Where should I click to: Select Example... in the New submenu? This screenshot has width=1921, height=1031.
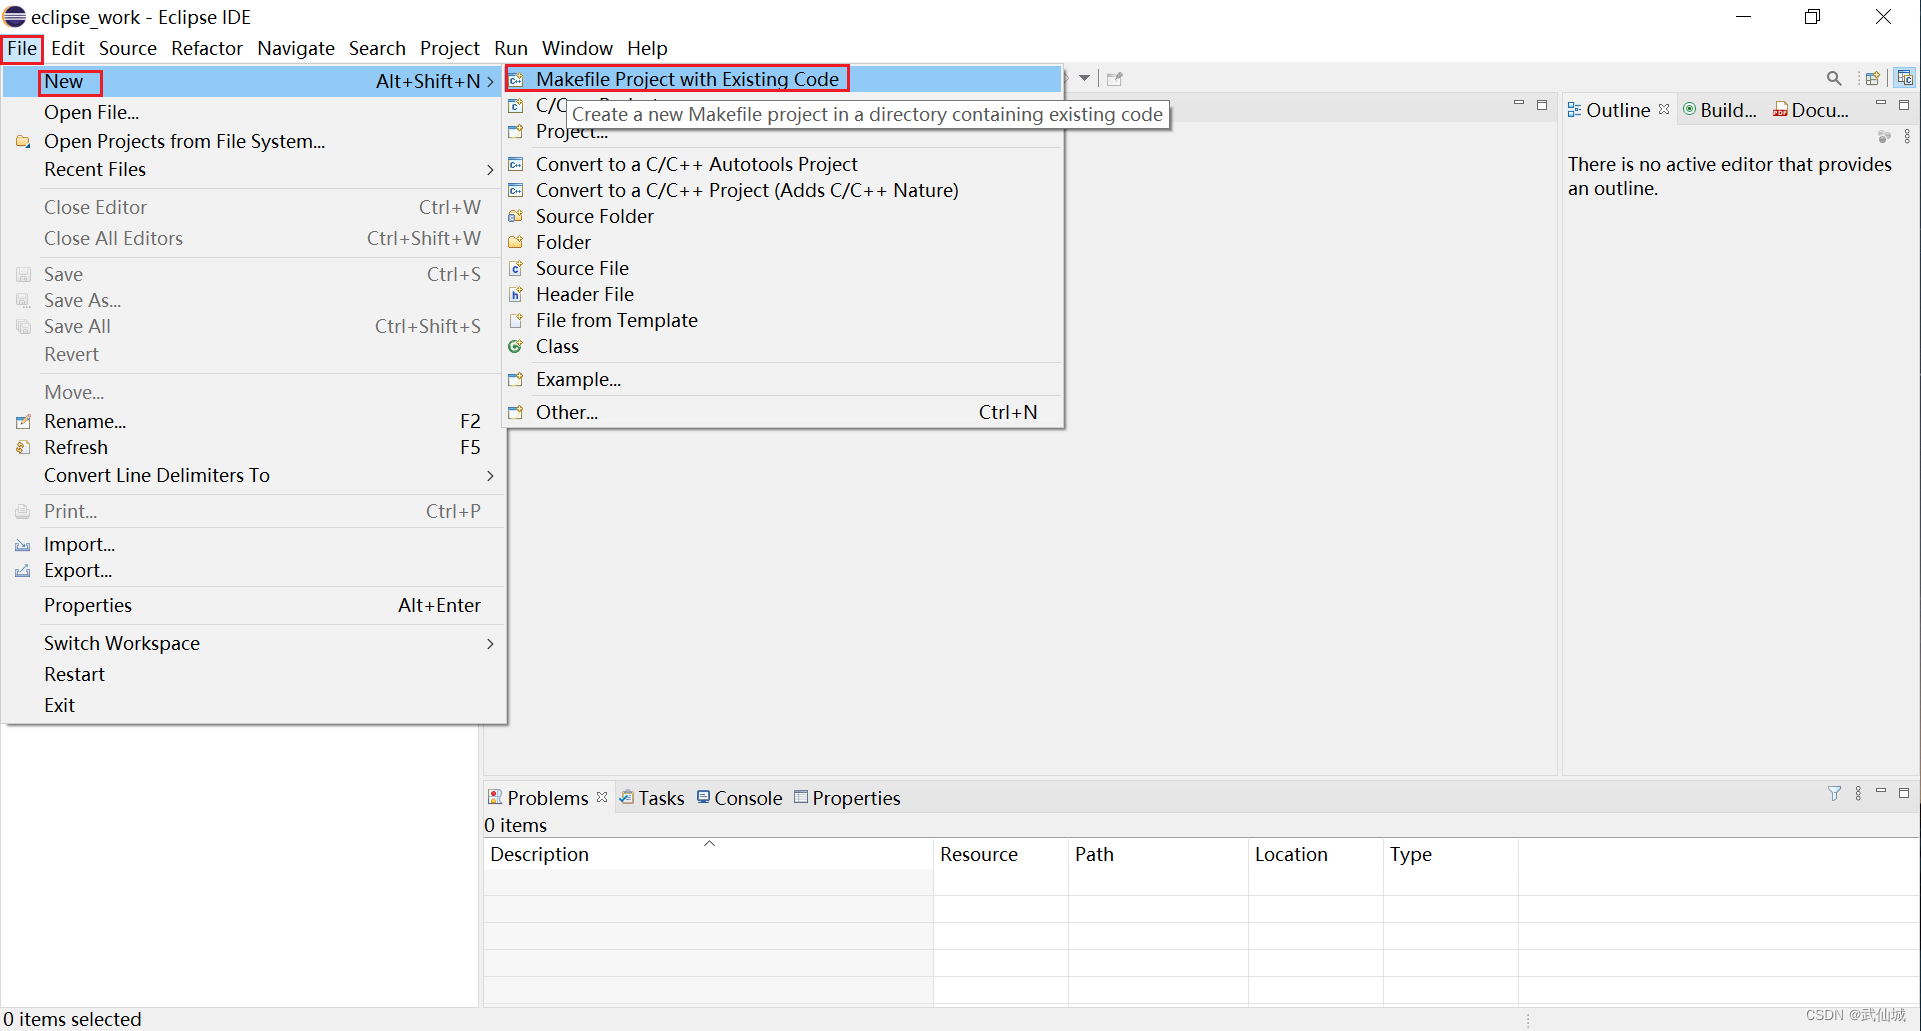click(x=782, y=379)
